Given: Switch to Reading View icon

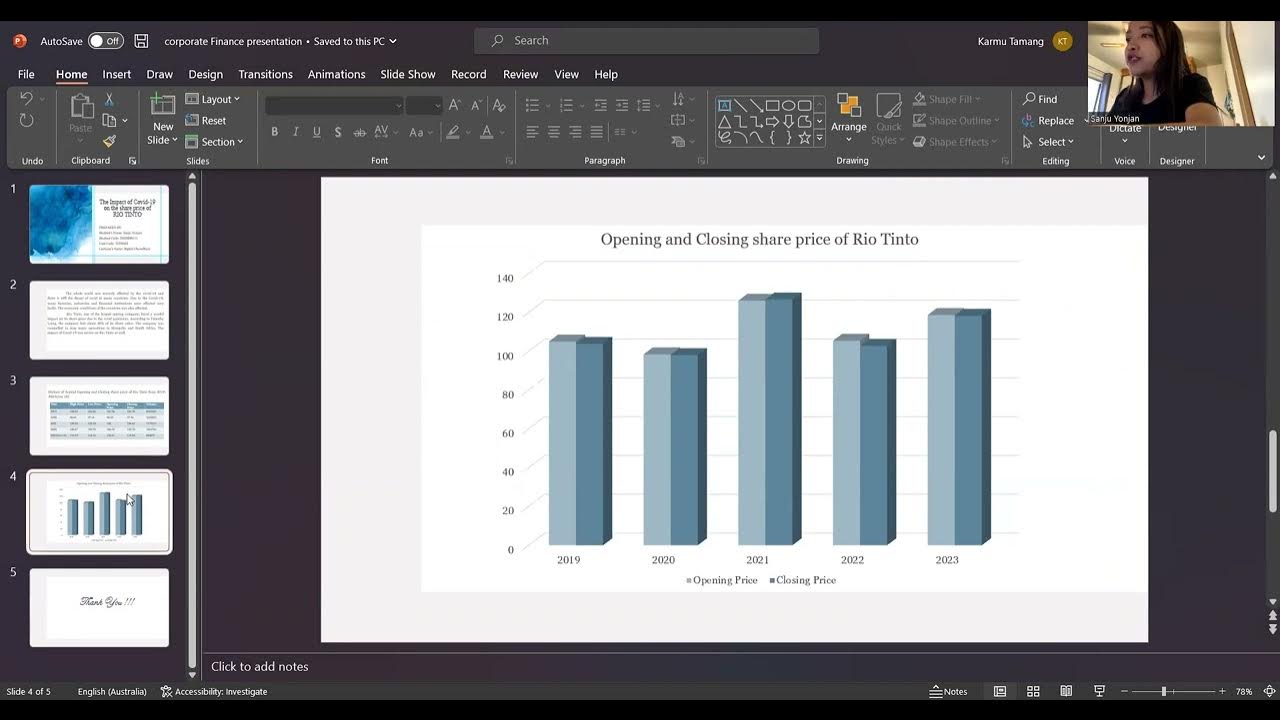Looking at the screenshot, I should pyautogui.click(x=1066, y=691).
